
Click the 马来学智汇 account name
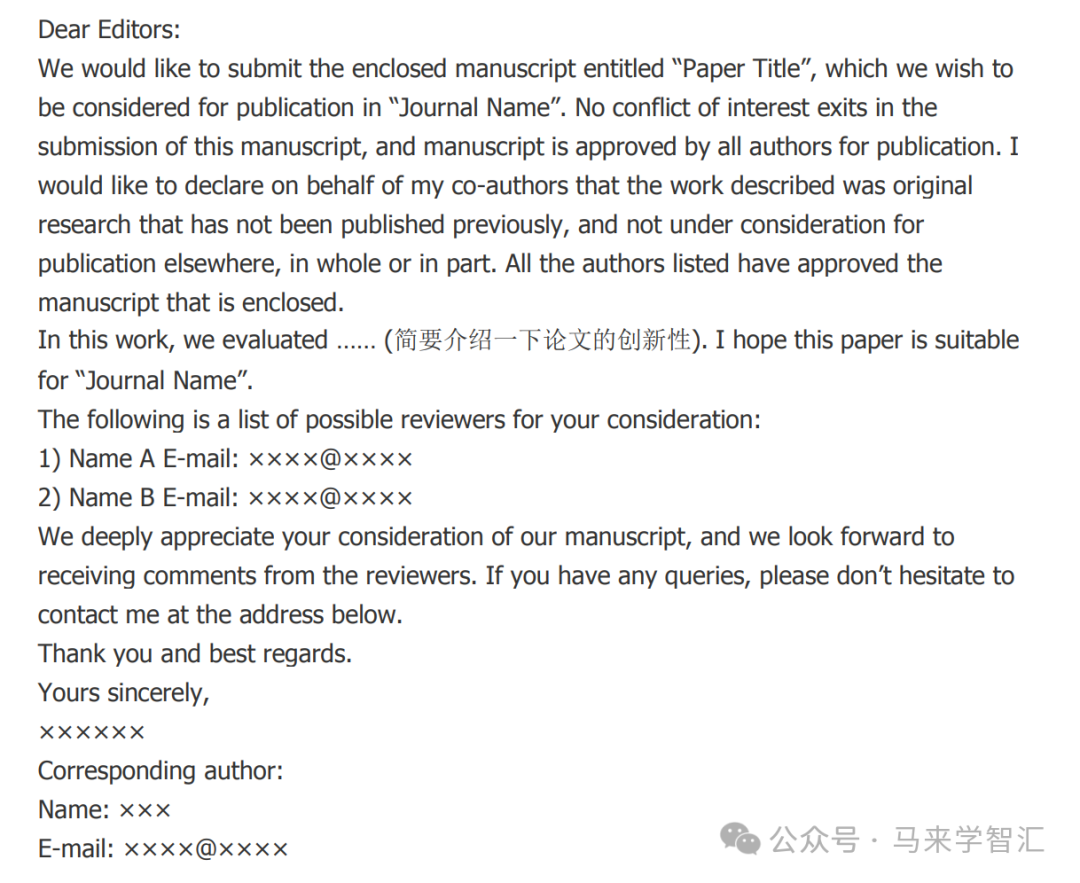[x=969, y=840]
